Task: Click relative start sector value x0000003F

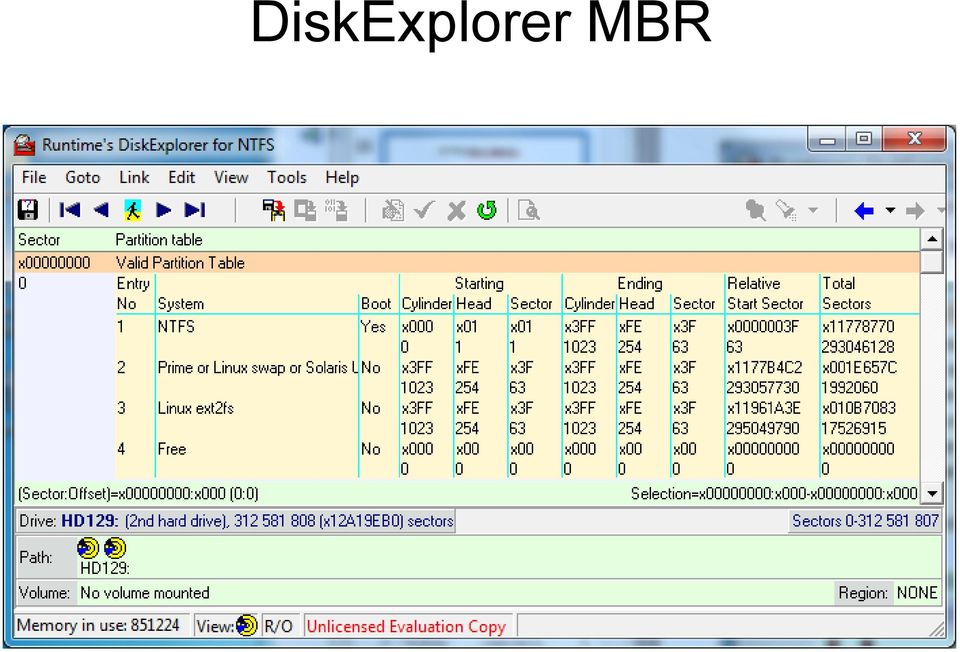Action: coord(762,326)
